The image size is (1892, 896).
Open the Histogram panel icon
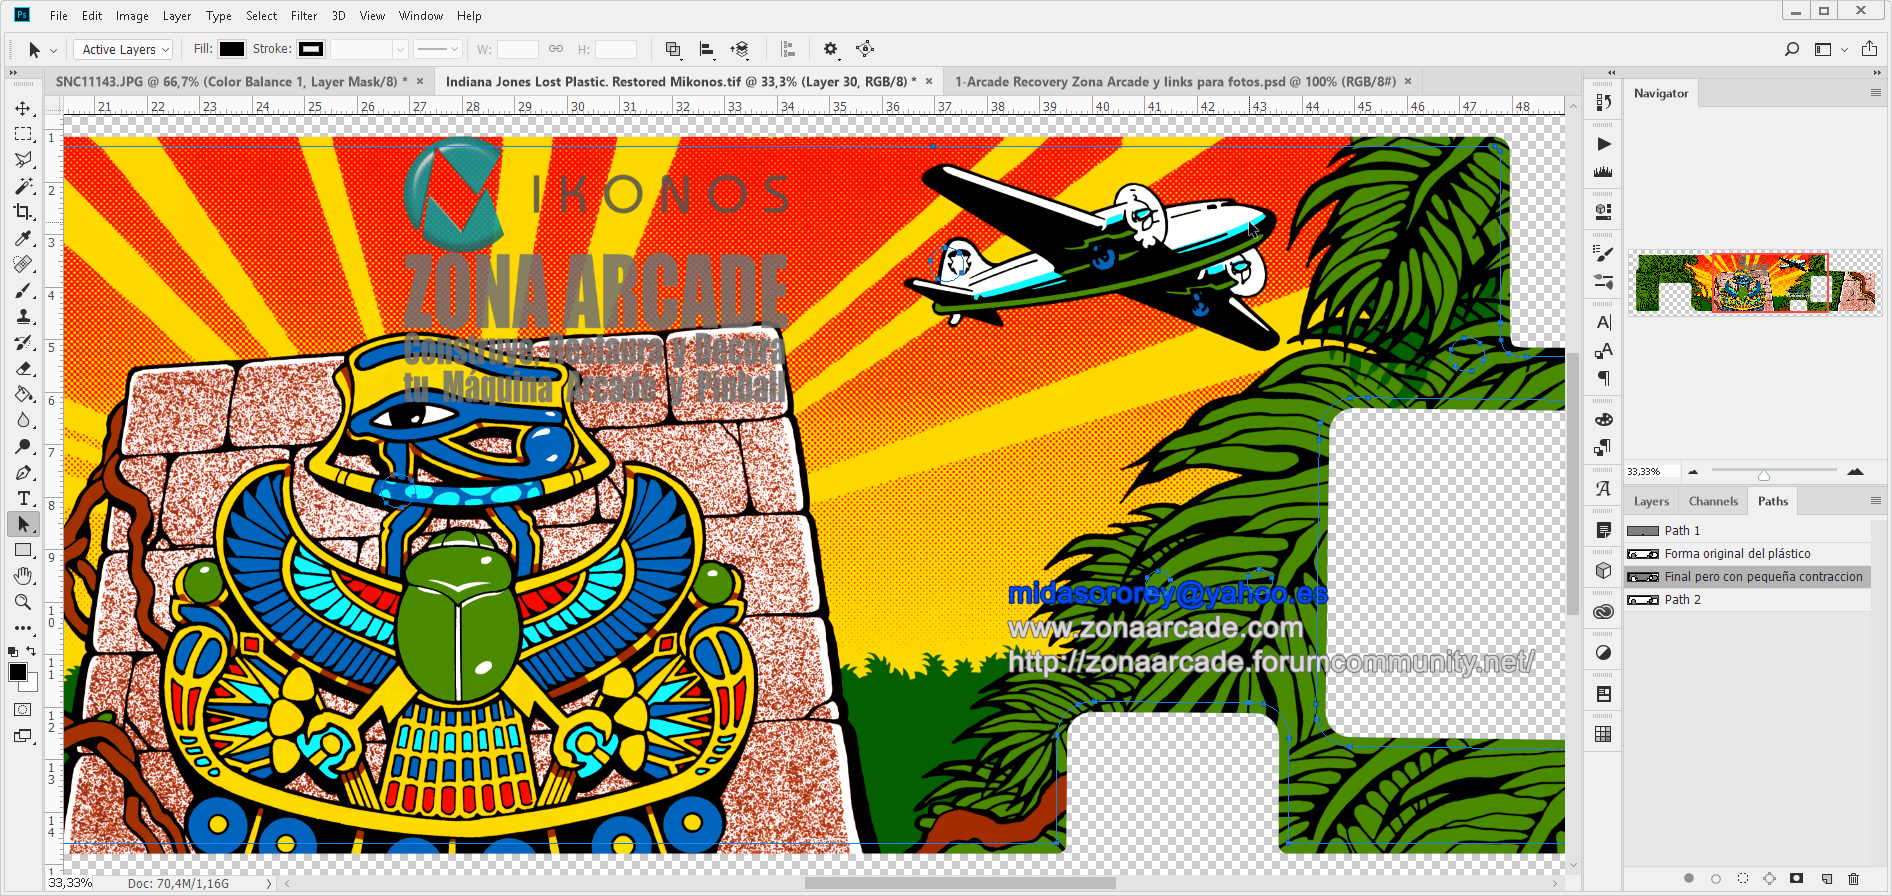pyautogui.click(x=1603, y=172)
